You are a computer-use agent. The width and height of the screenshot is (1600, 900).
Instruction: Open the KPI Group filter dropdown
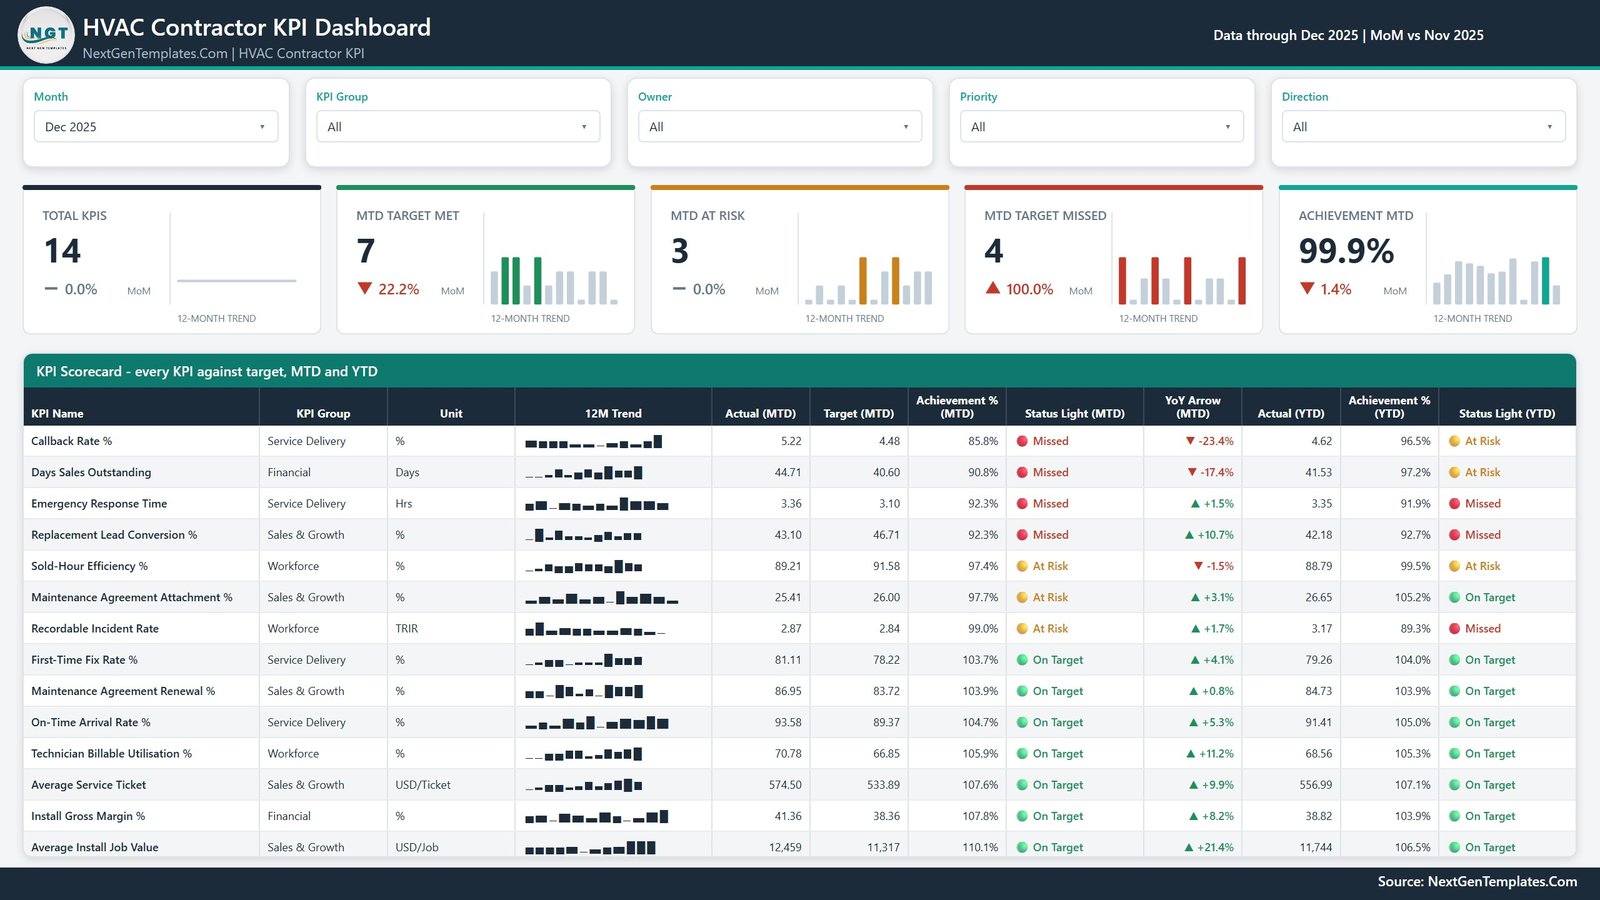pos(458,127)
